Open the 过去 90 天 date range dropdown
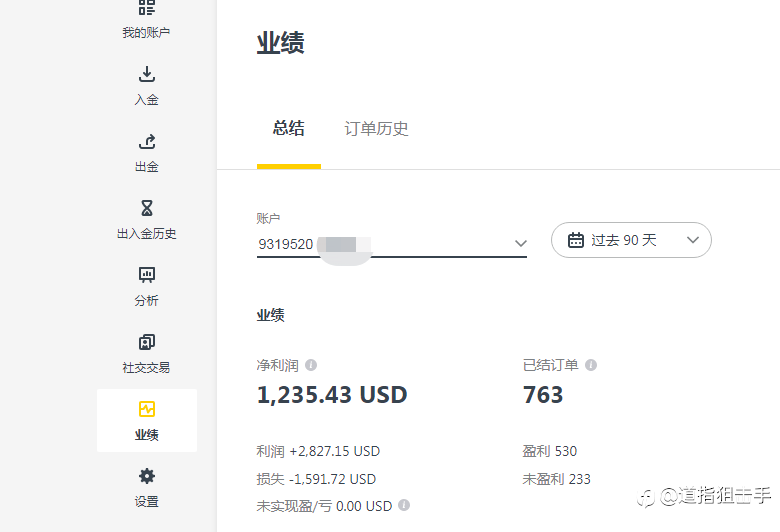780x532 pixels. pos(693,240)
